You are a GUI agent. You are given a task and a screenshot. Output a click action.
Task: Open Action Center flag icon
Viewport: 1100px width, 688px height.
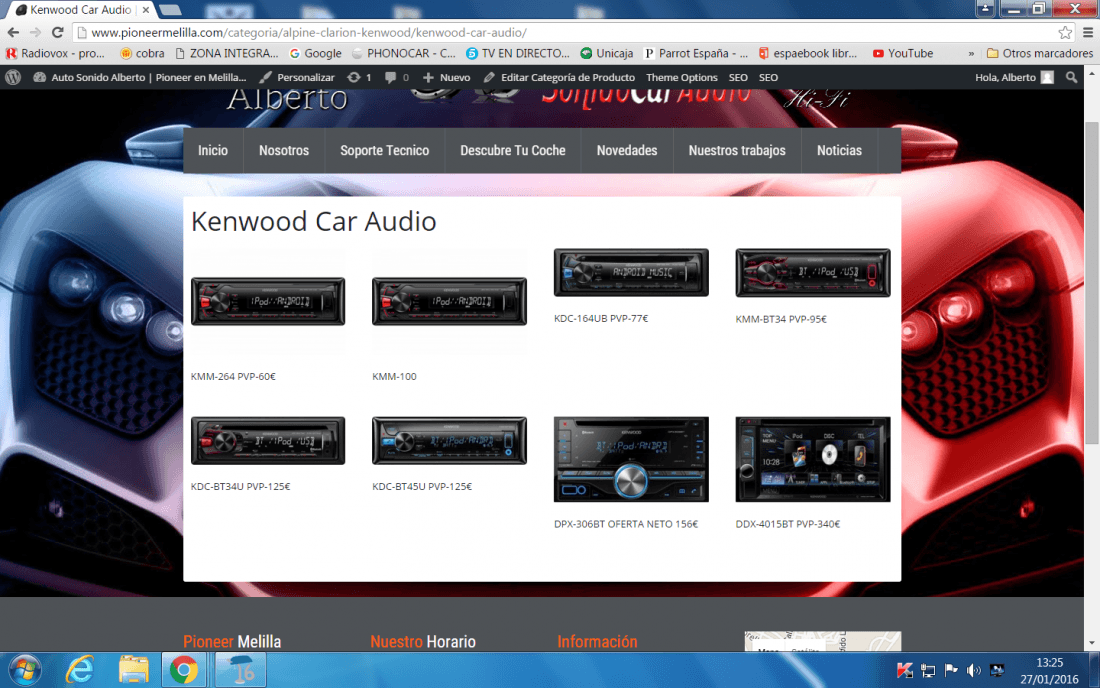[951, 670]
